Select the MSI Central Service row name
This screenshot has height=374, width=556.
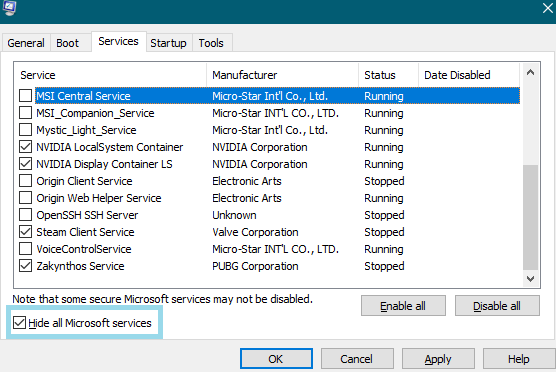coord(83,96)
